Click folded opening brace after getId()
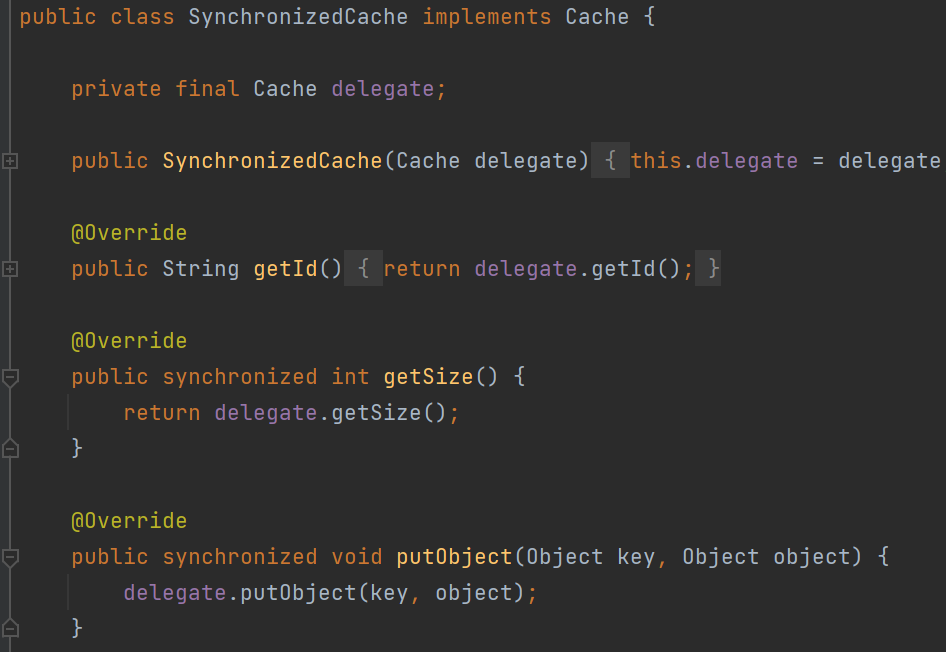Screen dimensions: 946x652 364,269
